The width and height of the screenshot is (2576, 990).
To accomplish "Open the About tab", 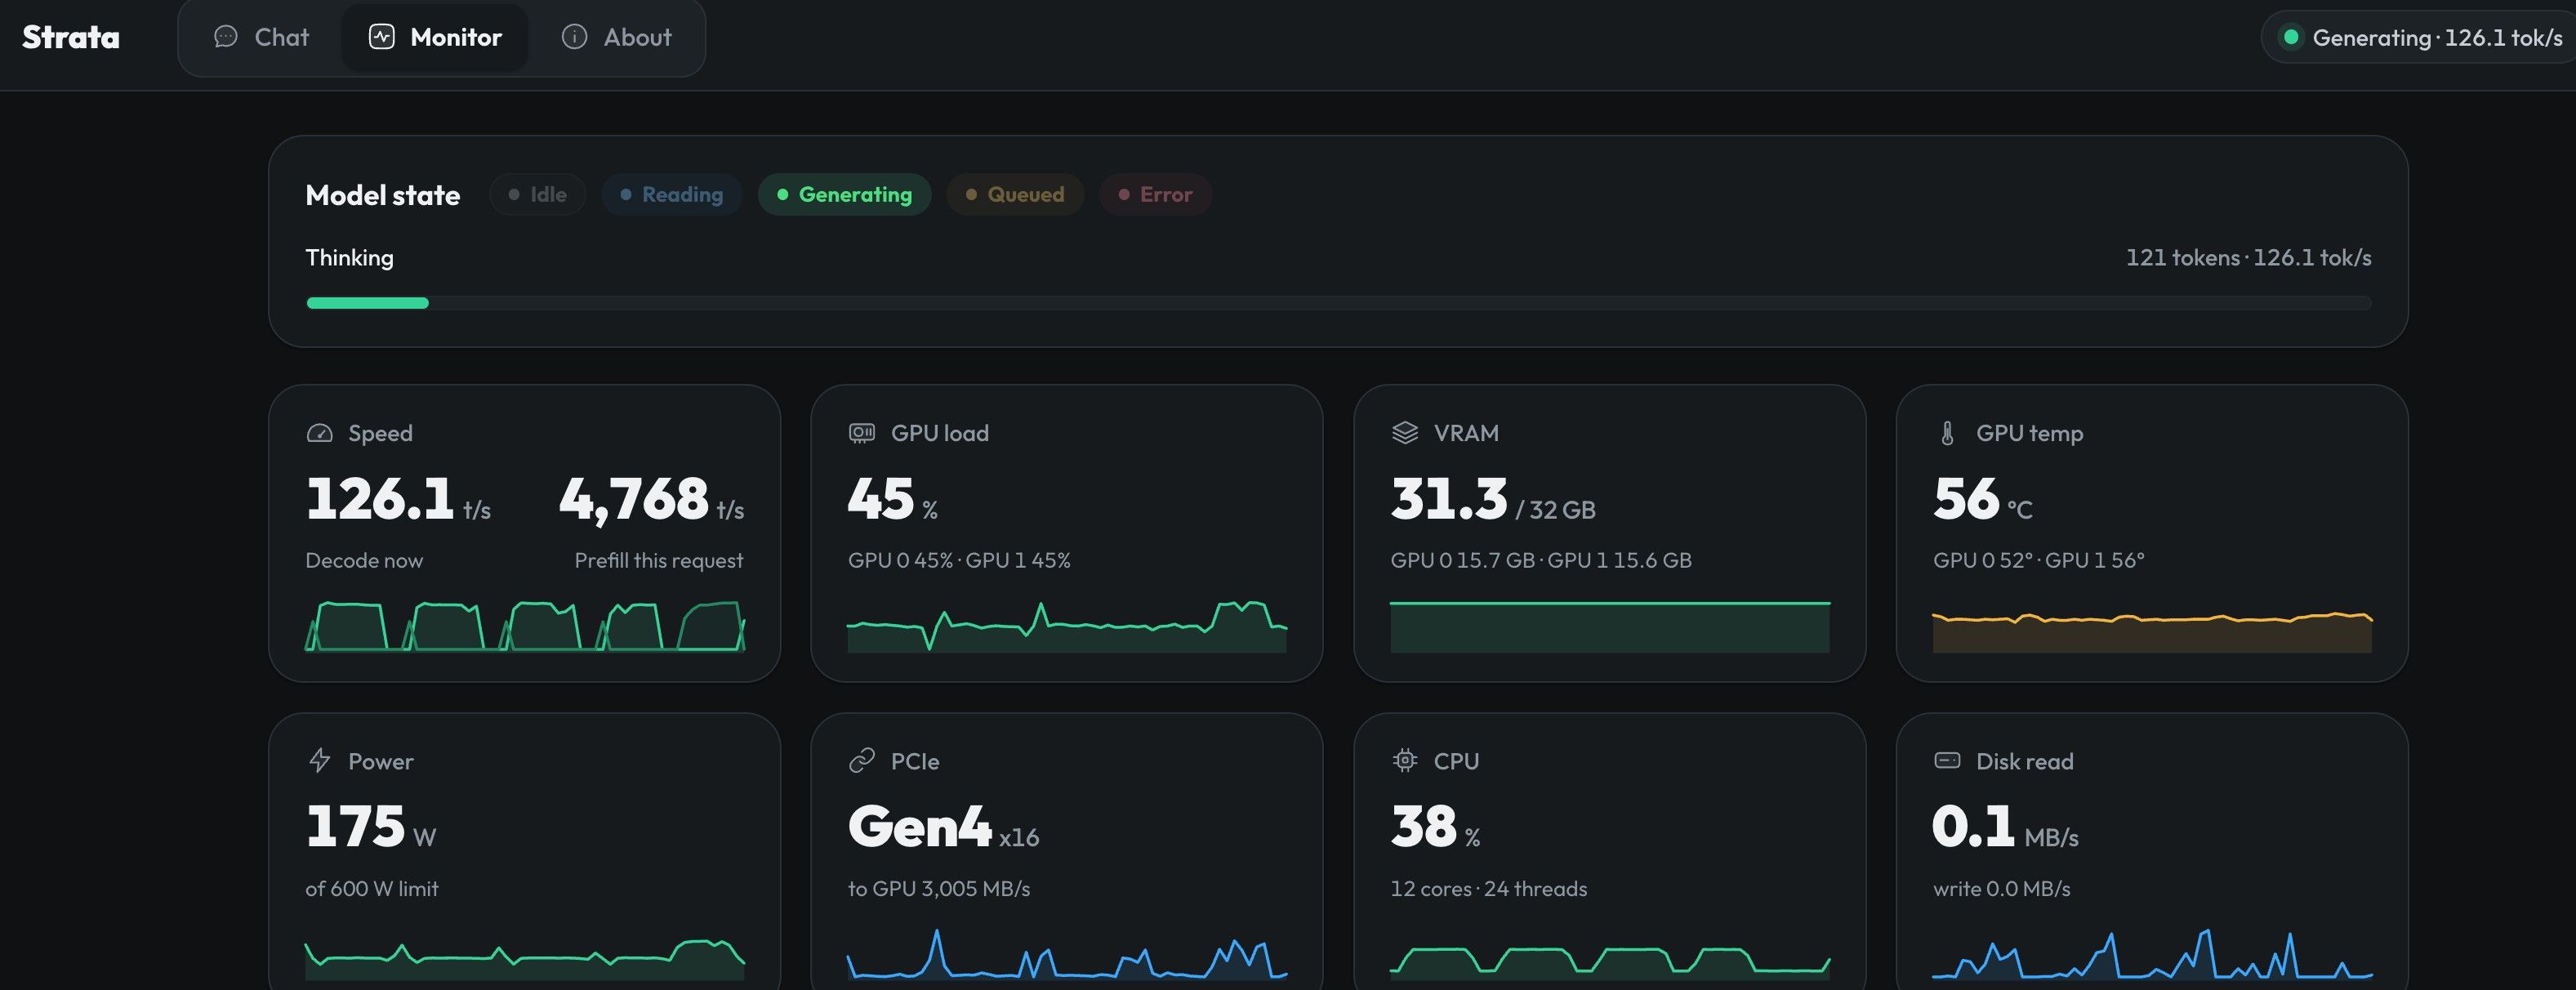I will pyautogui.click(x=616, y=37).
